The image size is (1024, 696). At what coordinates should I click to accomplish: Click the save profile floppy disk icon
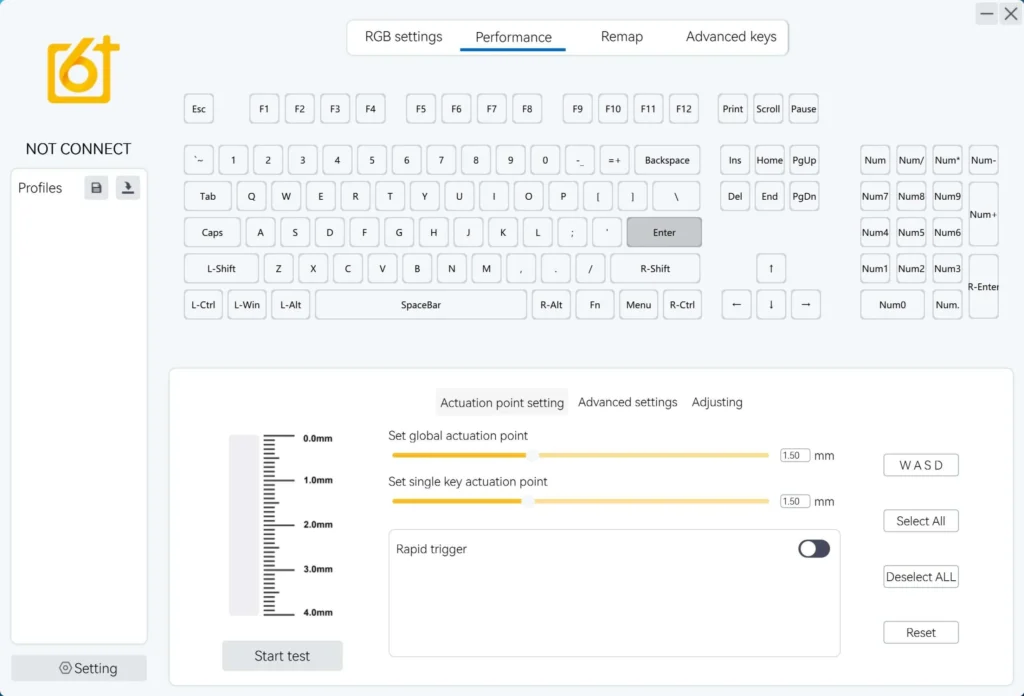(x=96, y=188)
